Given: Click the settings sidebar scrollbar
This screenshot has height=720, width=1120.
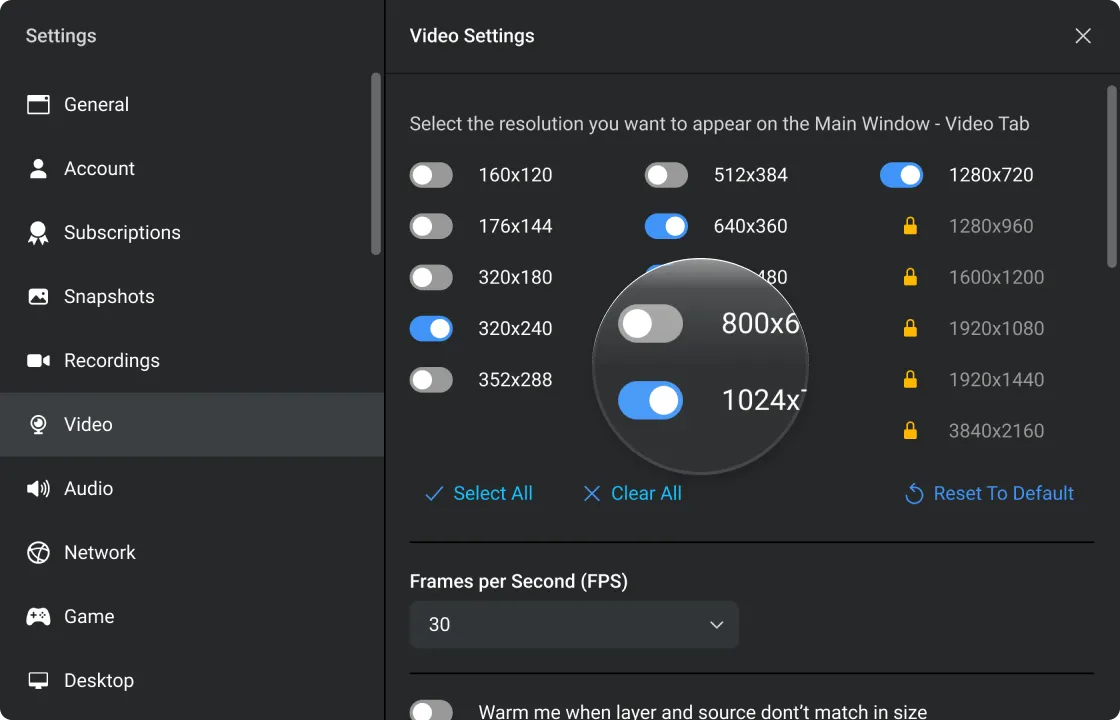Looking at the screenshot, I should click(376, 165).
